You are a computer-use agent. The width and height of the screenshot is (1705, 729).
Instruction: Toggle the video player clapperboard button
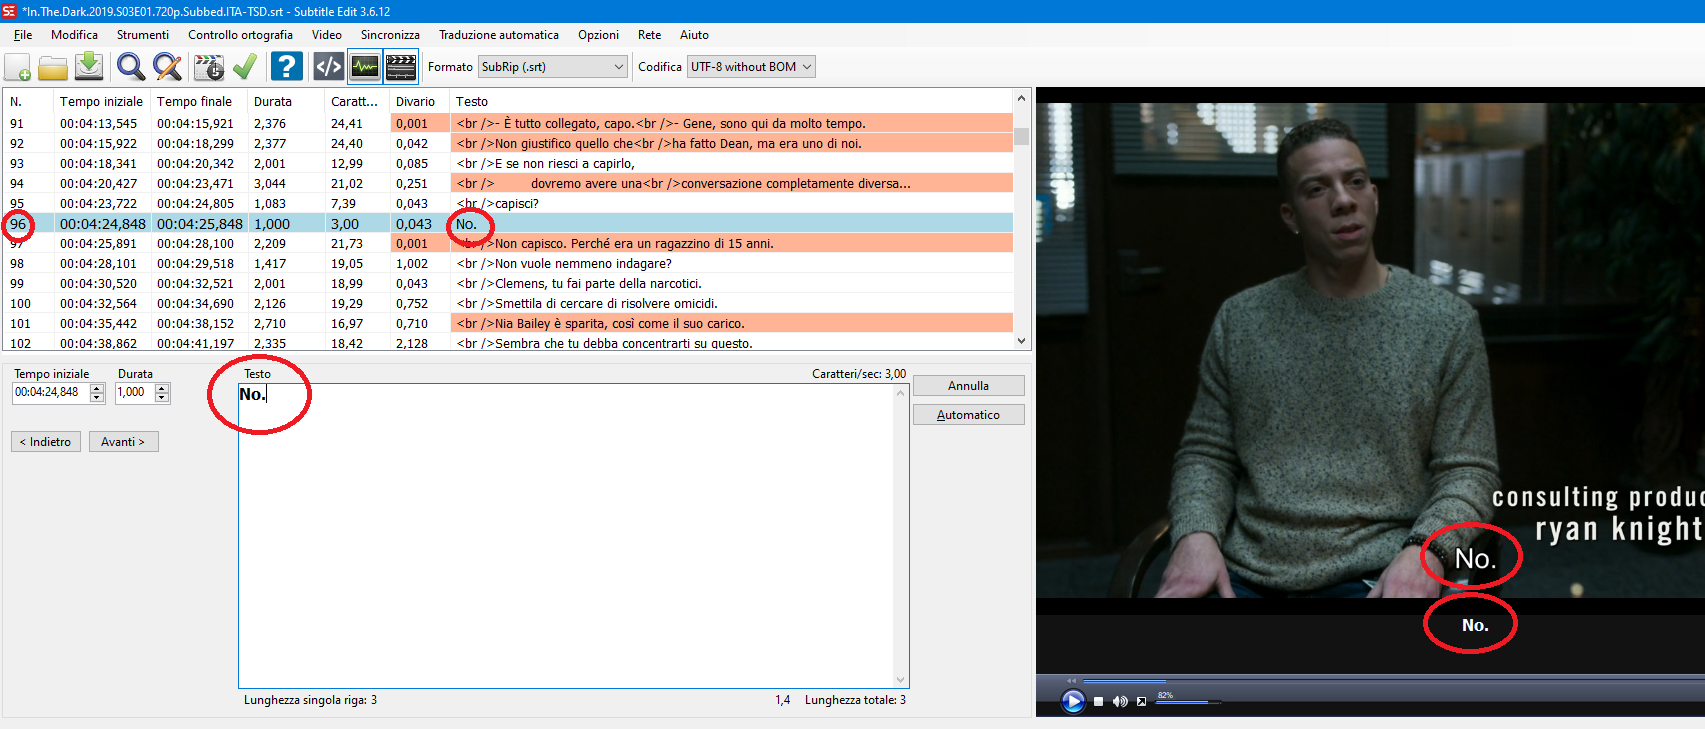coord(401,67)
